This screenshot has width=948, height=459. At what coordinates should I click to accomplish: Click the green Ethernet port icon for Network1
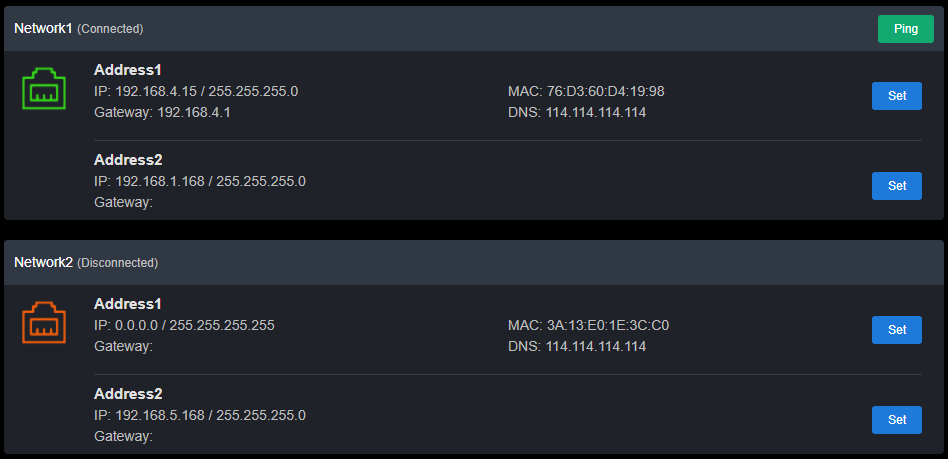[44, 89]
